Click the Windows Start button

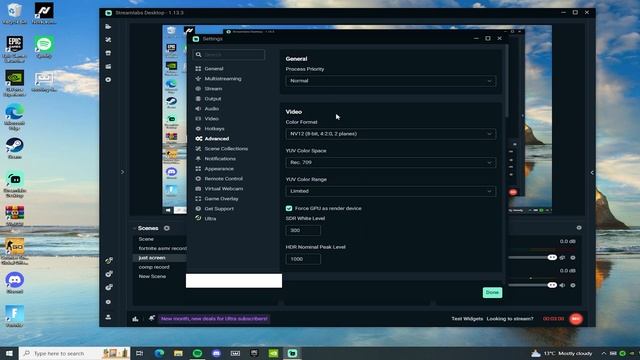9,353
